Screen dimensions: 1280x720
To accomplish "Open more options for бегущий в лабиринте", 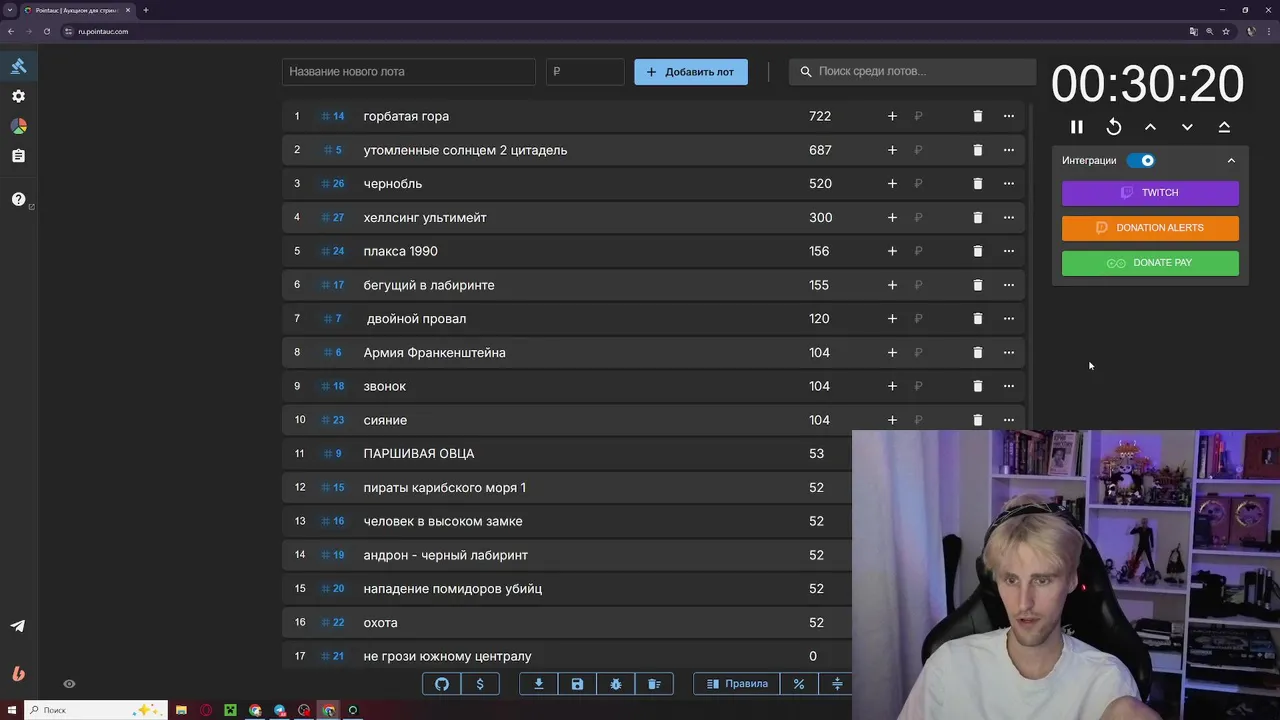I will pos(1008,285).
